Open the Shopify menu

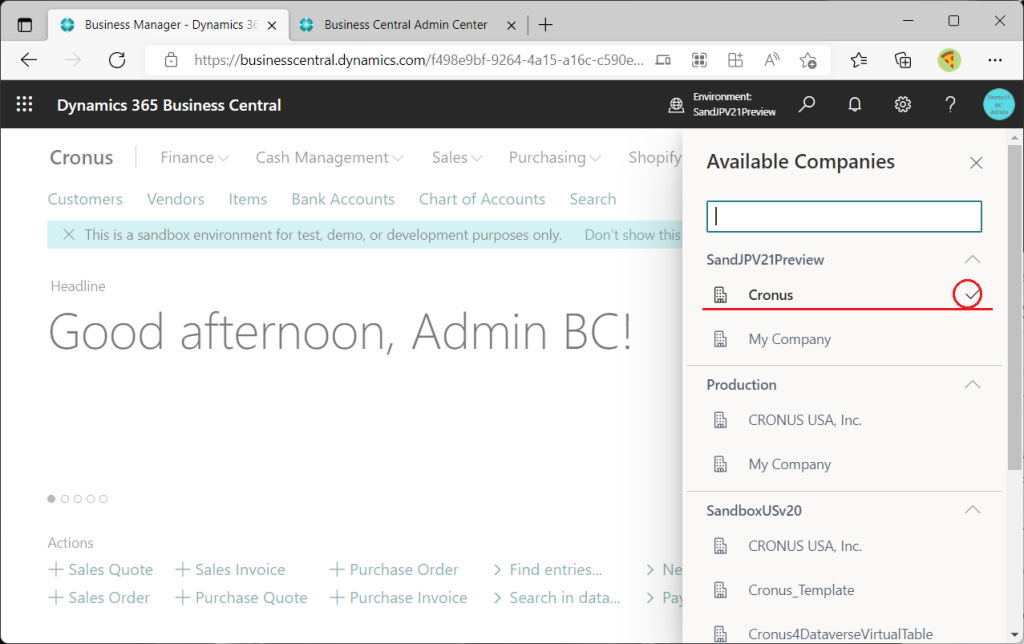pos(655,157)
